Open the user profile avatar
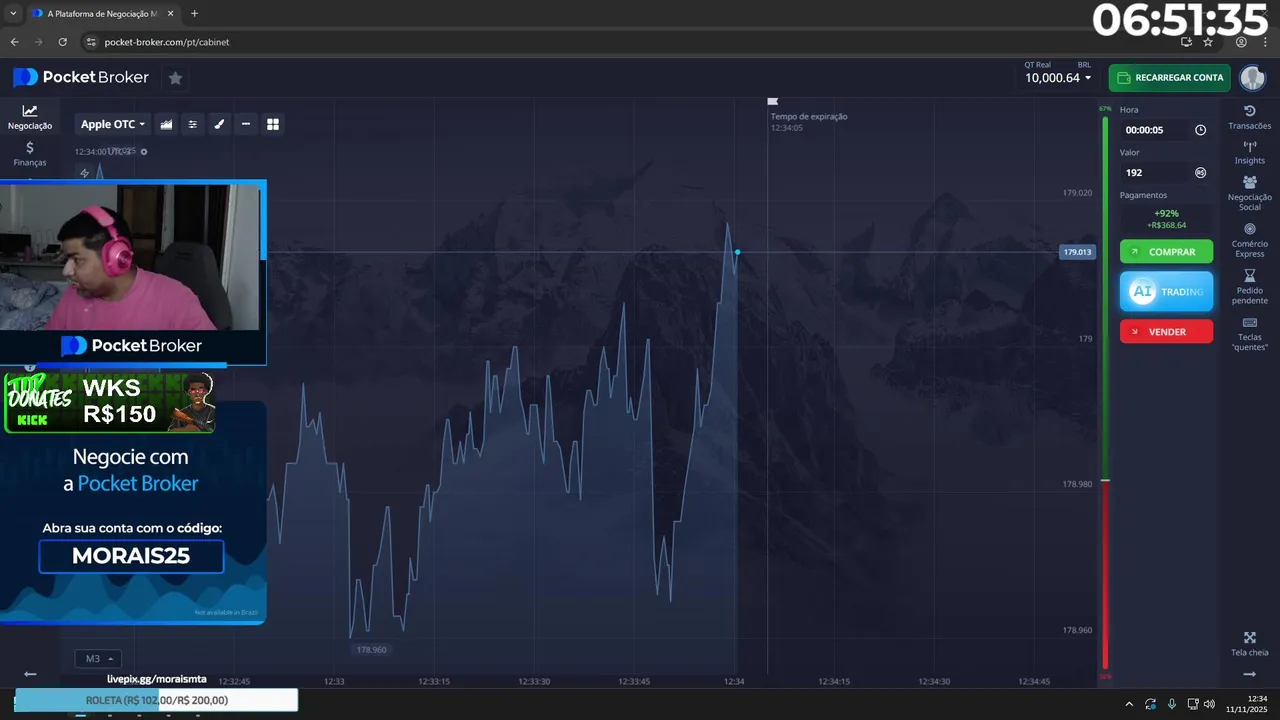The width and height of the screenshot is (1280, 720). point(1252,78)
